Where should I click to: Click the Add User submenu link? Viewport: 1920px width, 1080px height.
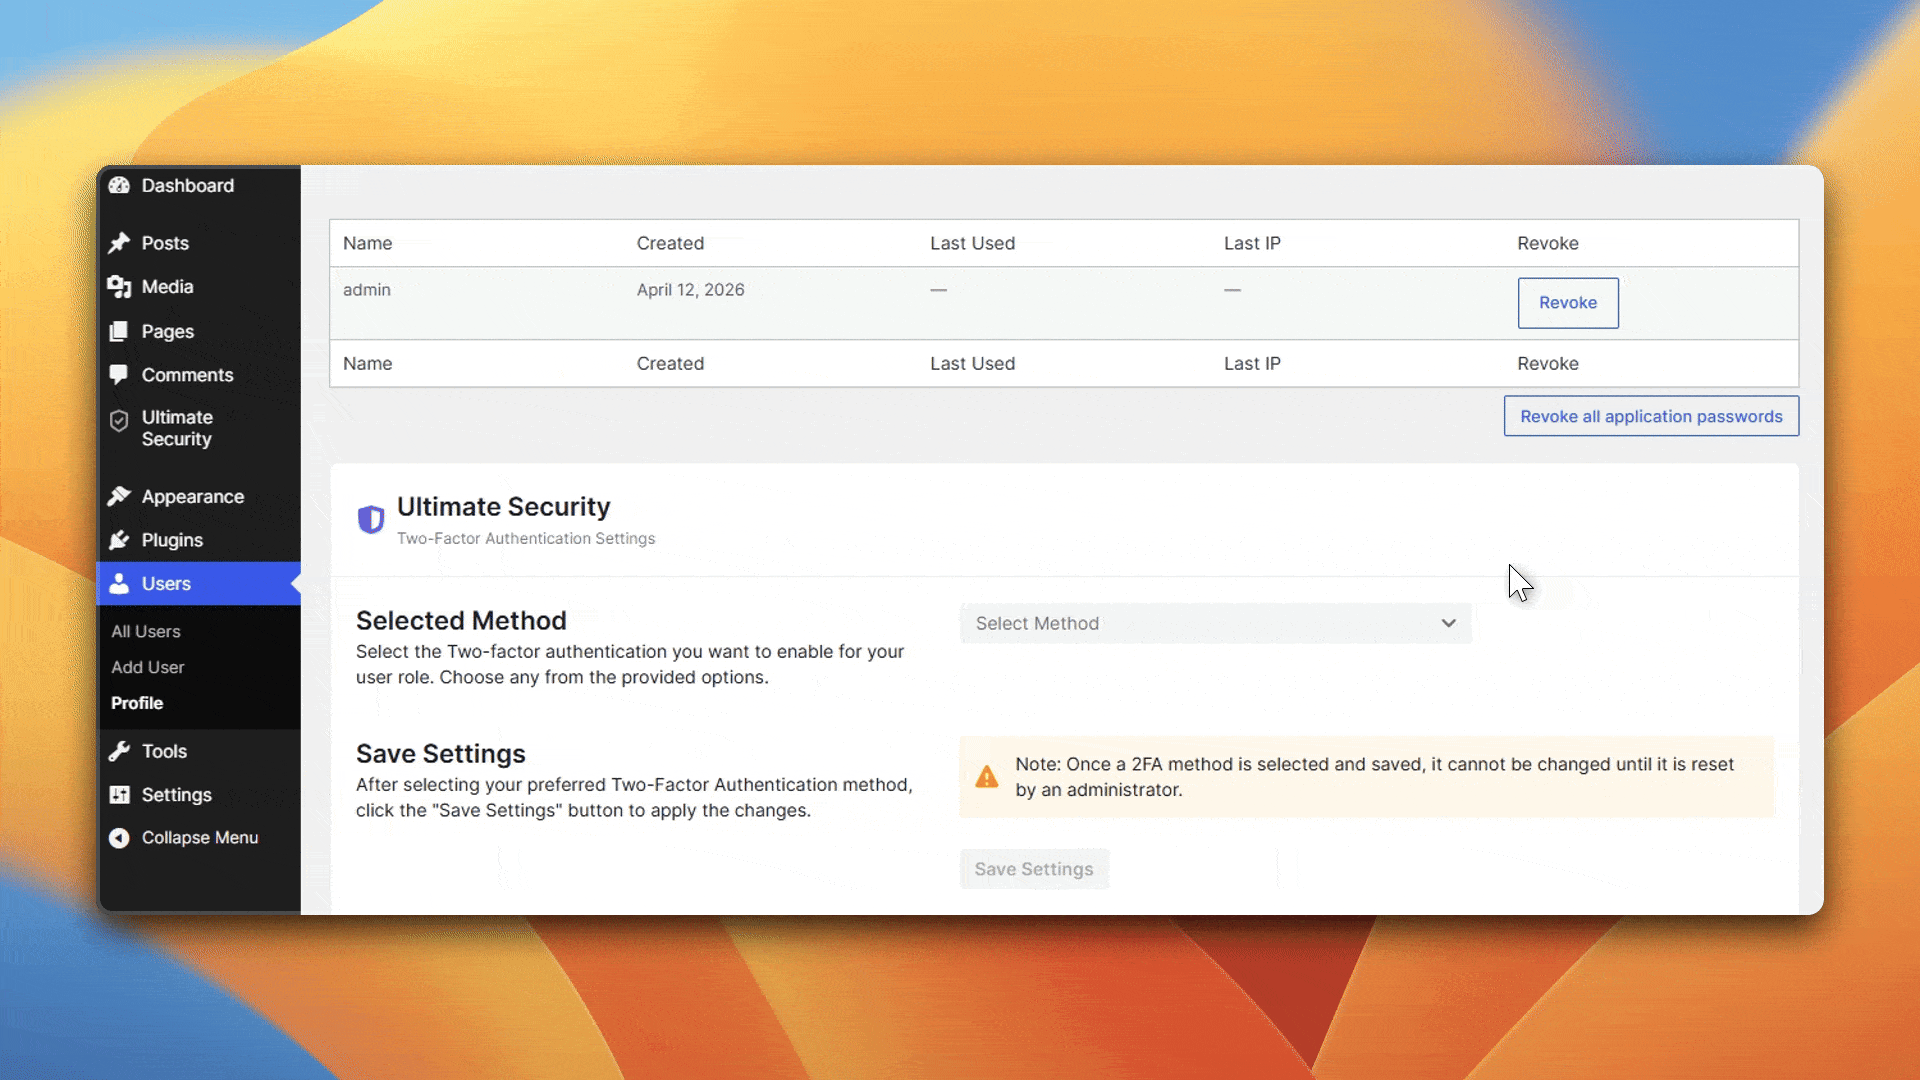click(148, 667)
